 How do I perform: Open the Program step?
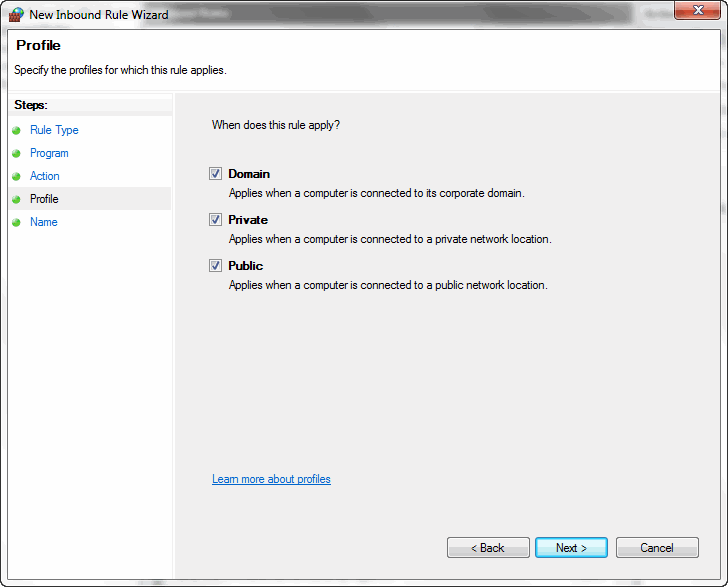point(49,153)
